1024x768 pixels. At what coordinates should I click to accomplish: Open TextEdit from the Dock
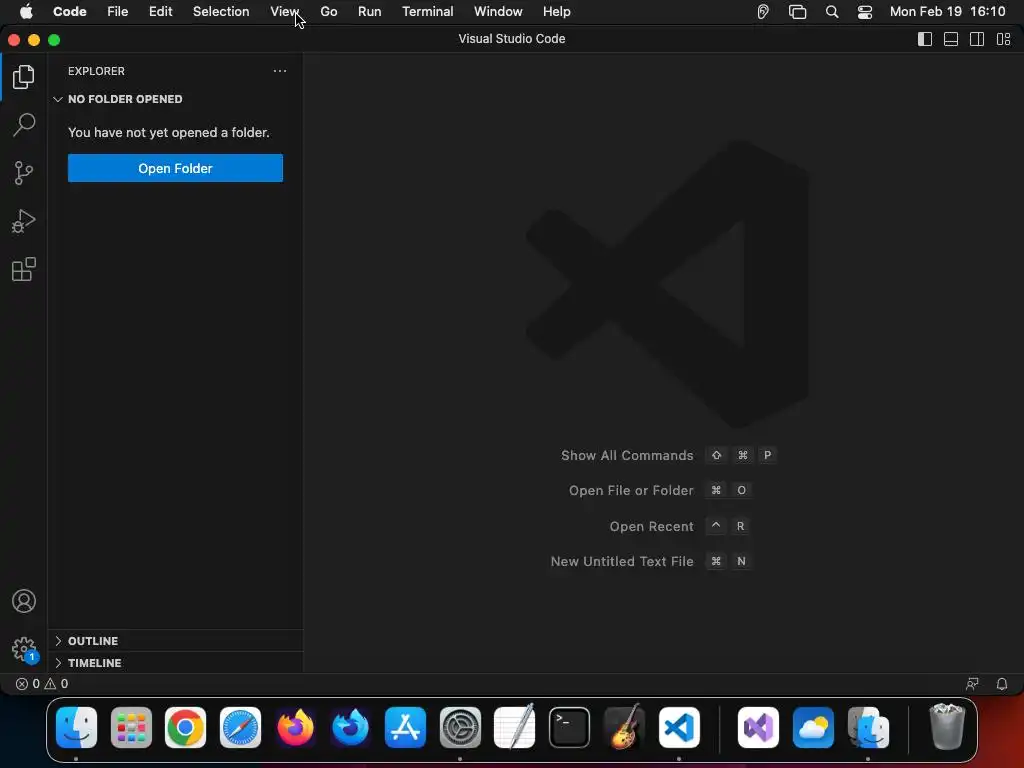515,728
